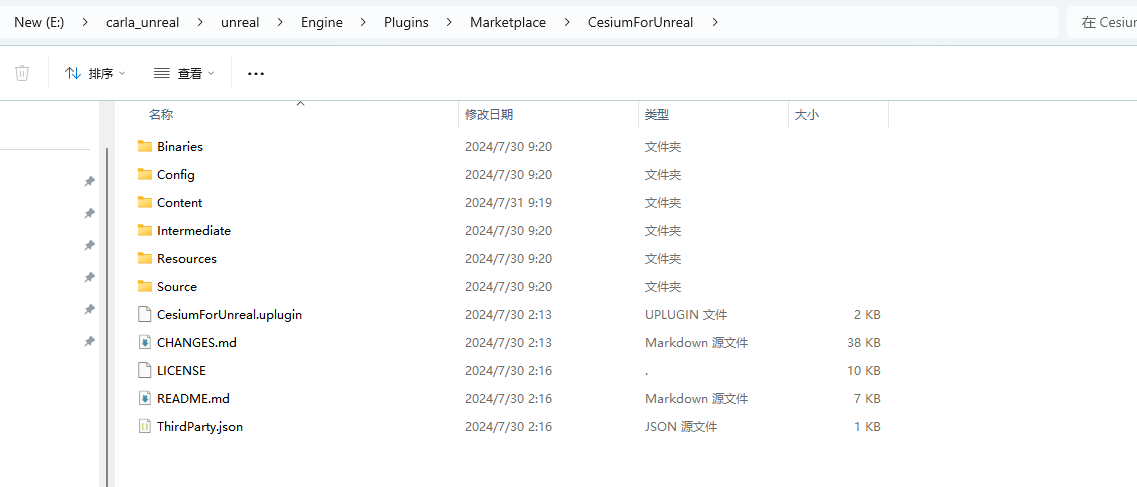Open the sort (排序) dropdown

[x=96, y=73]
